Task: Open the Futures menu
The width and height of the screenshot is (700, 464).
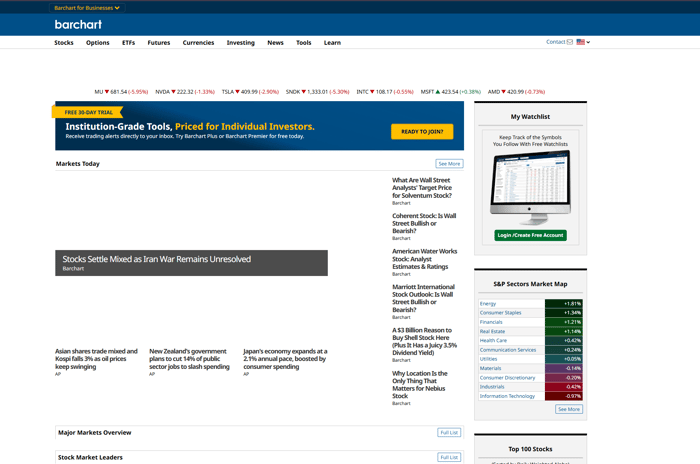Action: [159, 42]
